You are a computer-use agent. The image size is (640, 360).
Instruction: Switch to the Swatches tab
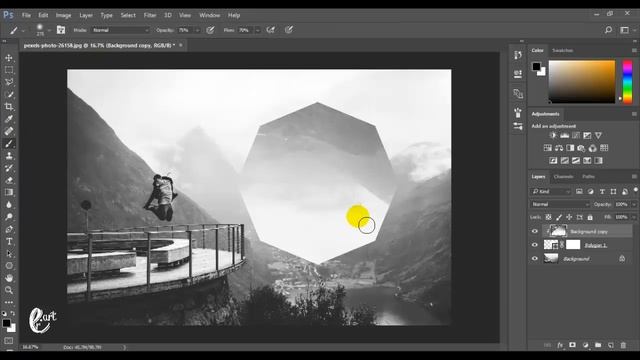[562, 51]
